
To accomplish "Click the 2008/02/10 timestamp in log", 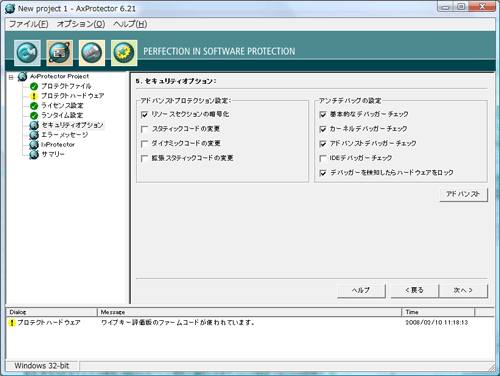I will coord(437,323).
